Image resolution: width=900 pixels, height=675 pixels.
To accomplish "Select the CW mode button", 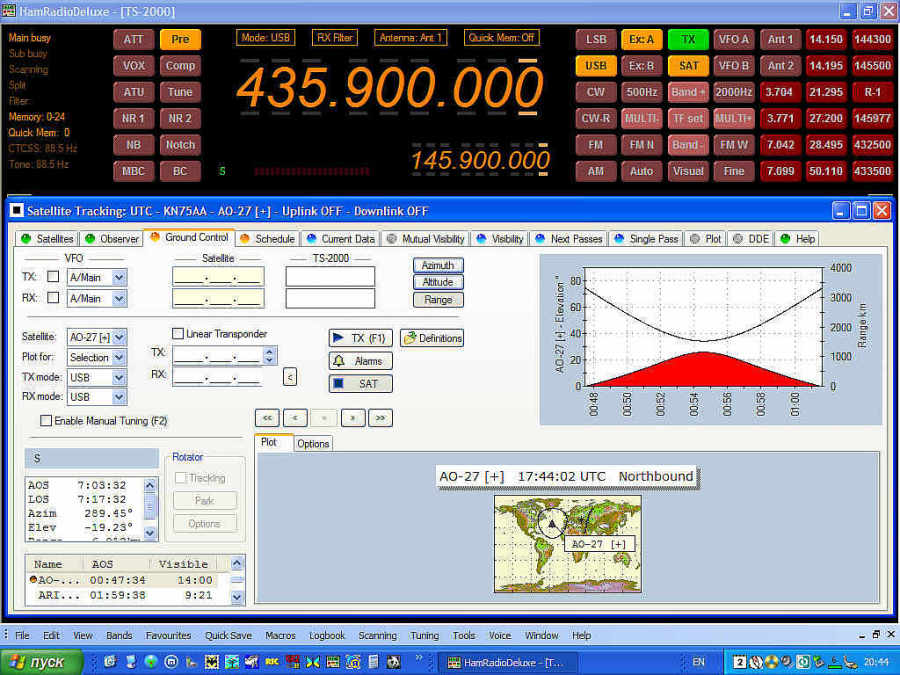I will 596,92.
